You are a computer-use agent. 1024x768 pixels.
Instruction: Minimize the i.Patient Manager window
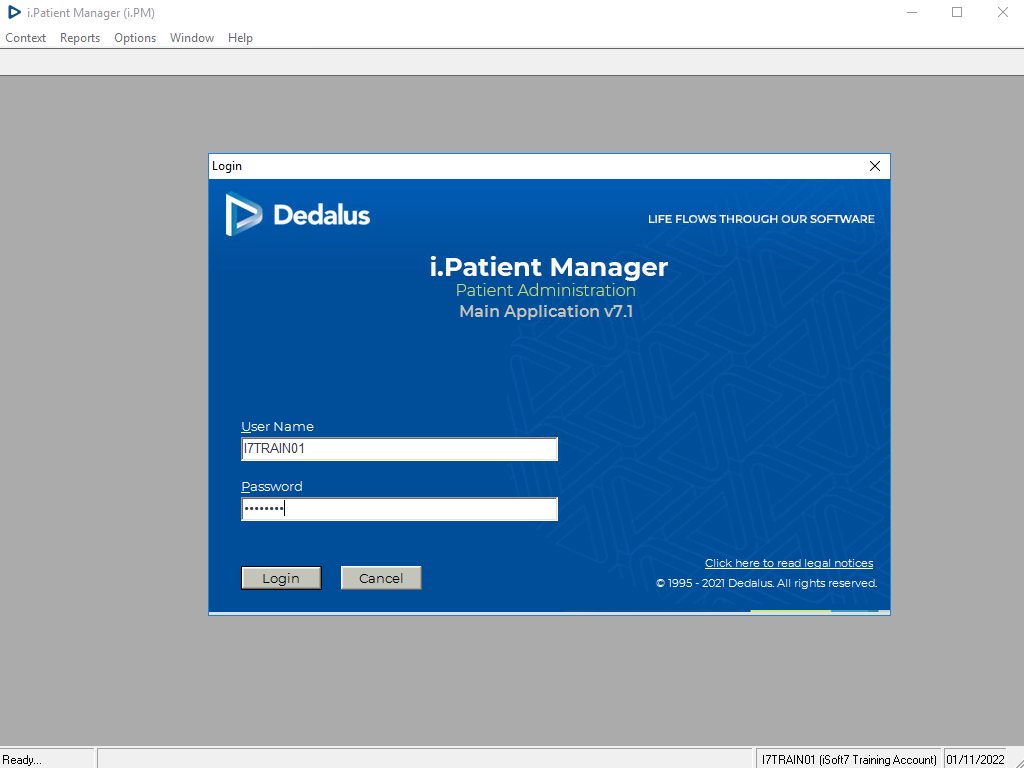point(912,12)
